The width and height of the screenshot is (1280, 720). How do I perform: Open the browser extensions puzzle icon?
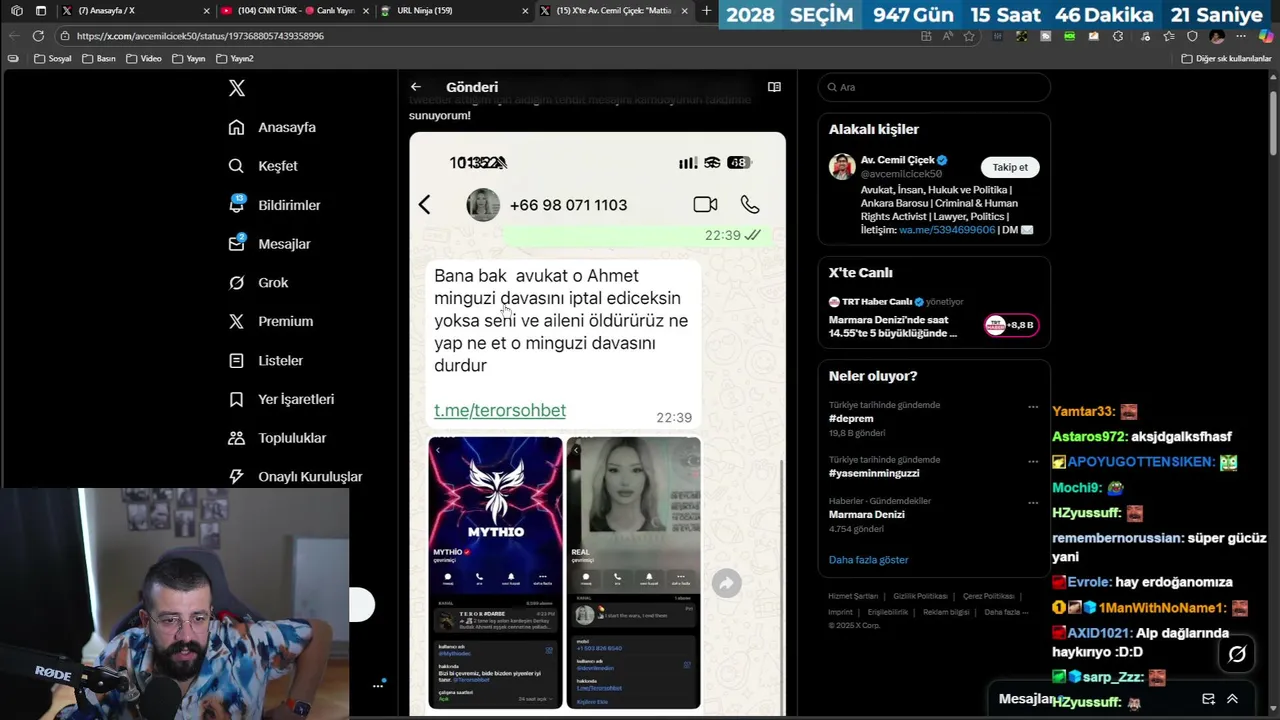tap(1118, 36)
